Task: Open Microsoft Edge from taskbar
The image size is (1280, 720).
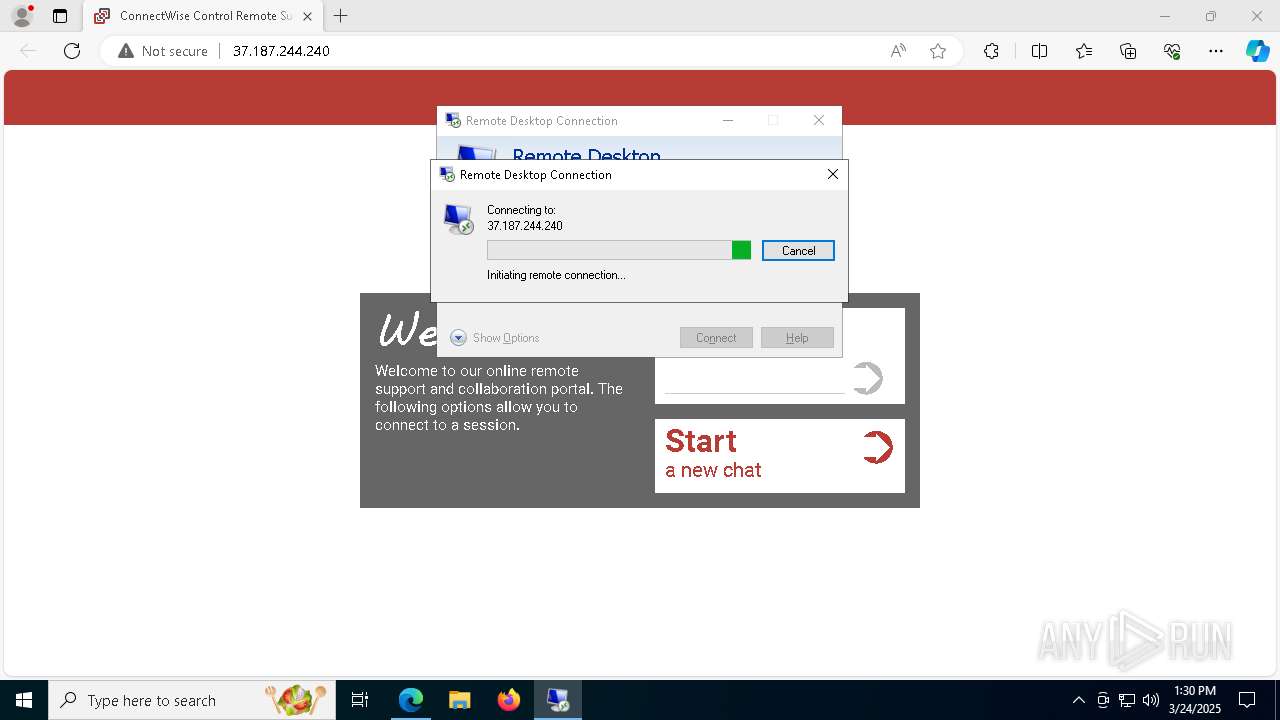Action: click(411, 700)
